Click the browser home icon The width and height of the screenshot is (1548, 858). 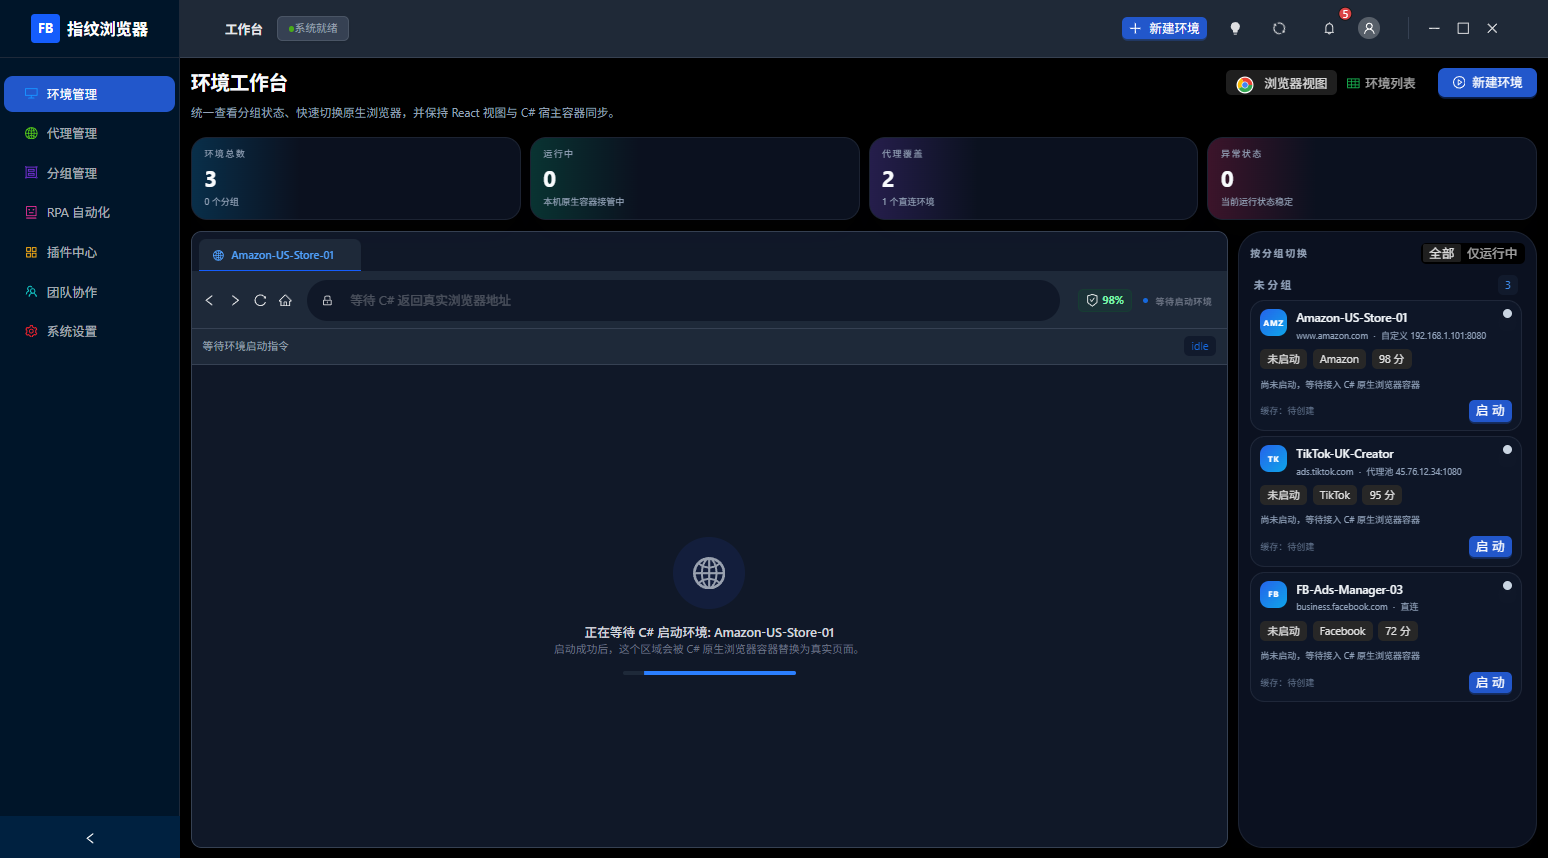pos(285,300)
